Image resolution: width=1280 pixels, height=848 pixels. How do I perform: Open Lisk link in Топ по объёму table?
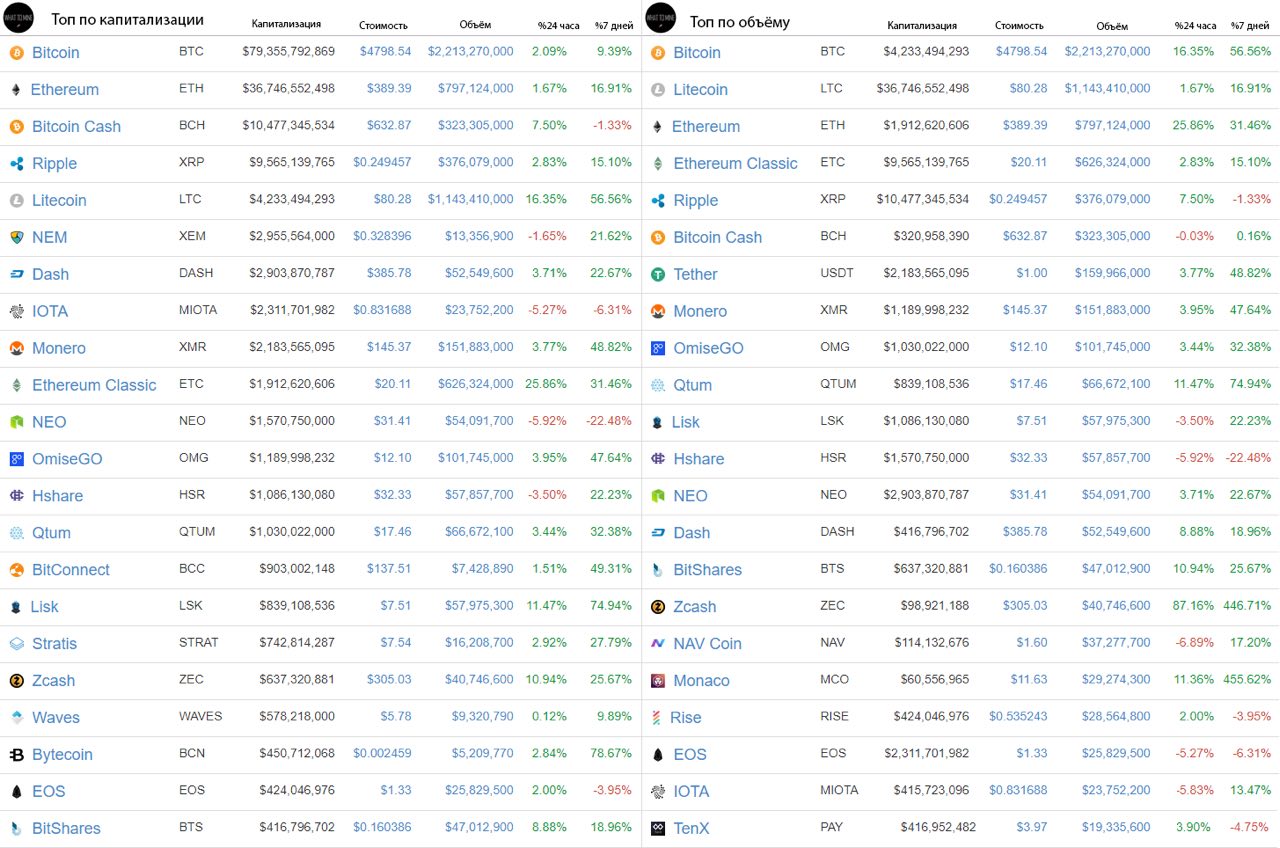pyautogui.click(x=685, y=422)
